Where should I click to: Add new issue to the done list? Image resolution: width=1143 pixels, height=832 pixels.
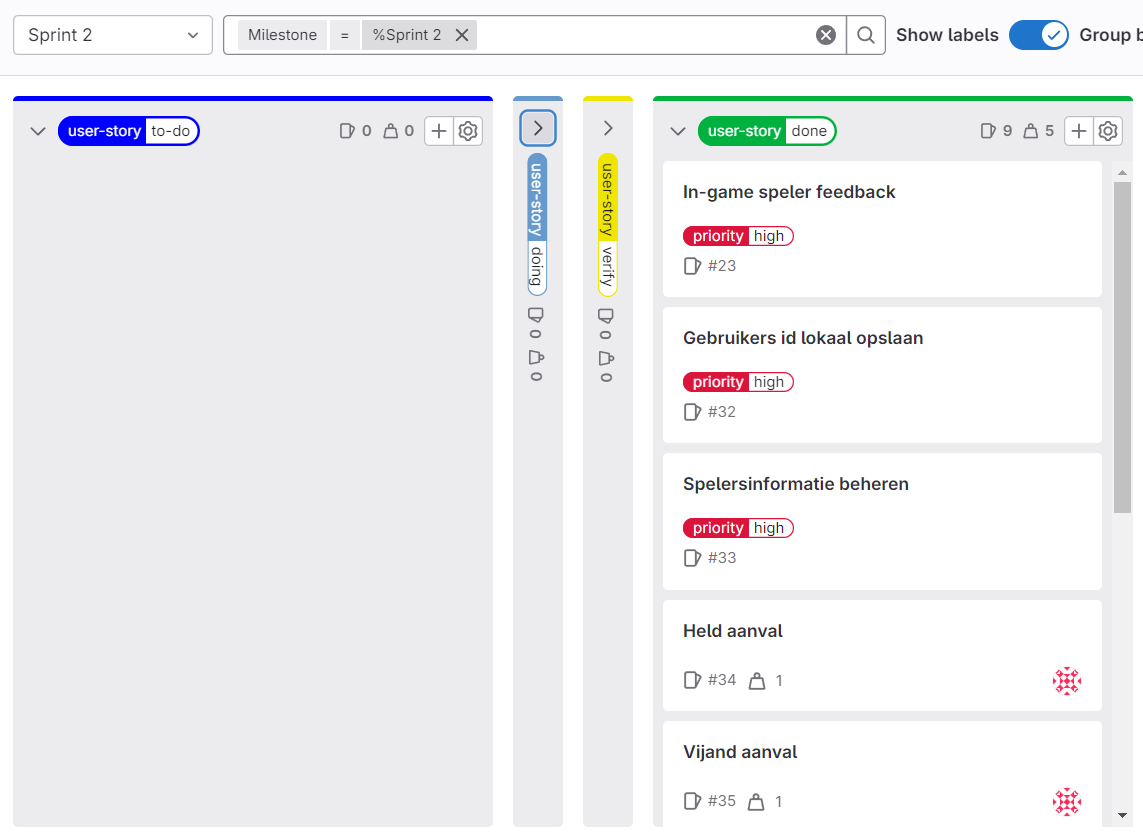click(x=1079, y=131)
